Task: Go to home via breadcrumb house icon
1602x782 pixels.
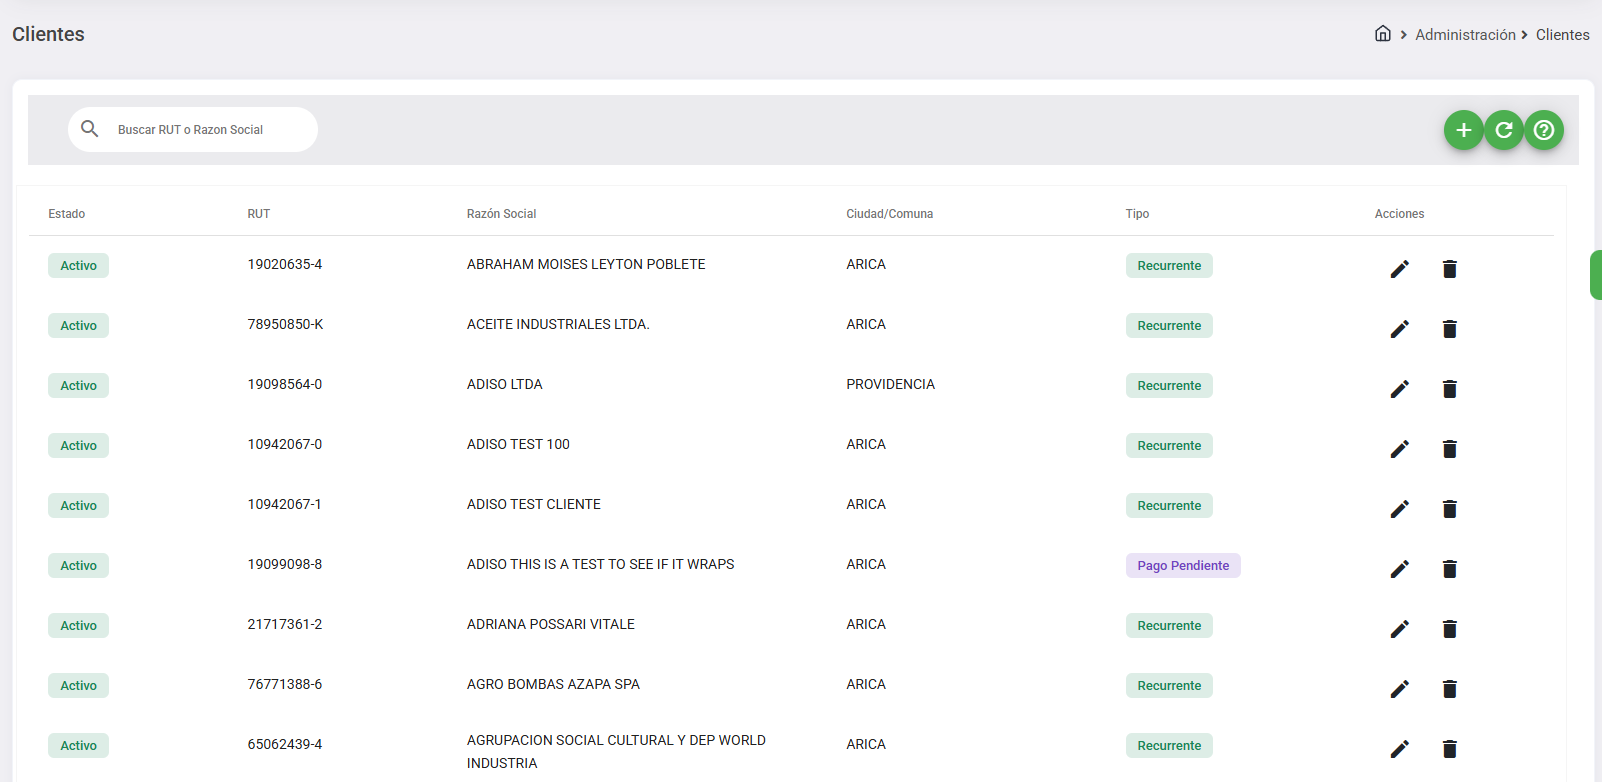Action: tap(1382, 34)
